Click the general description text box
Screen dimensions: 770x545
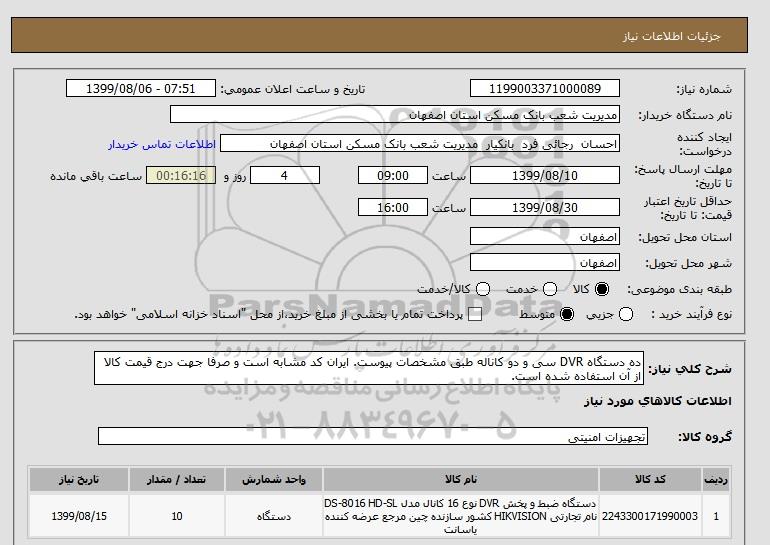369,368
